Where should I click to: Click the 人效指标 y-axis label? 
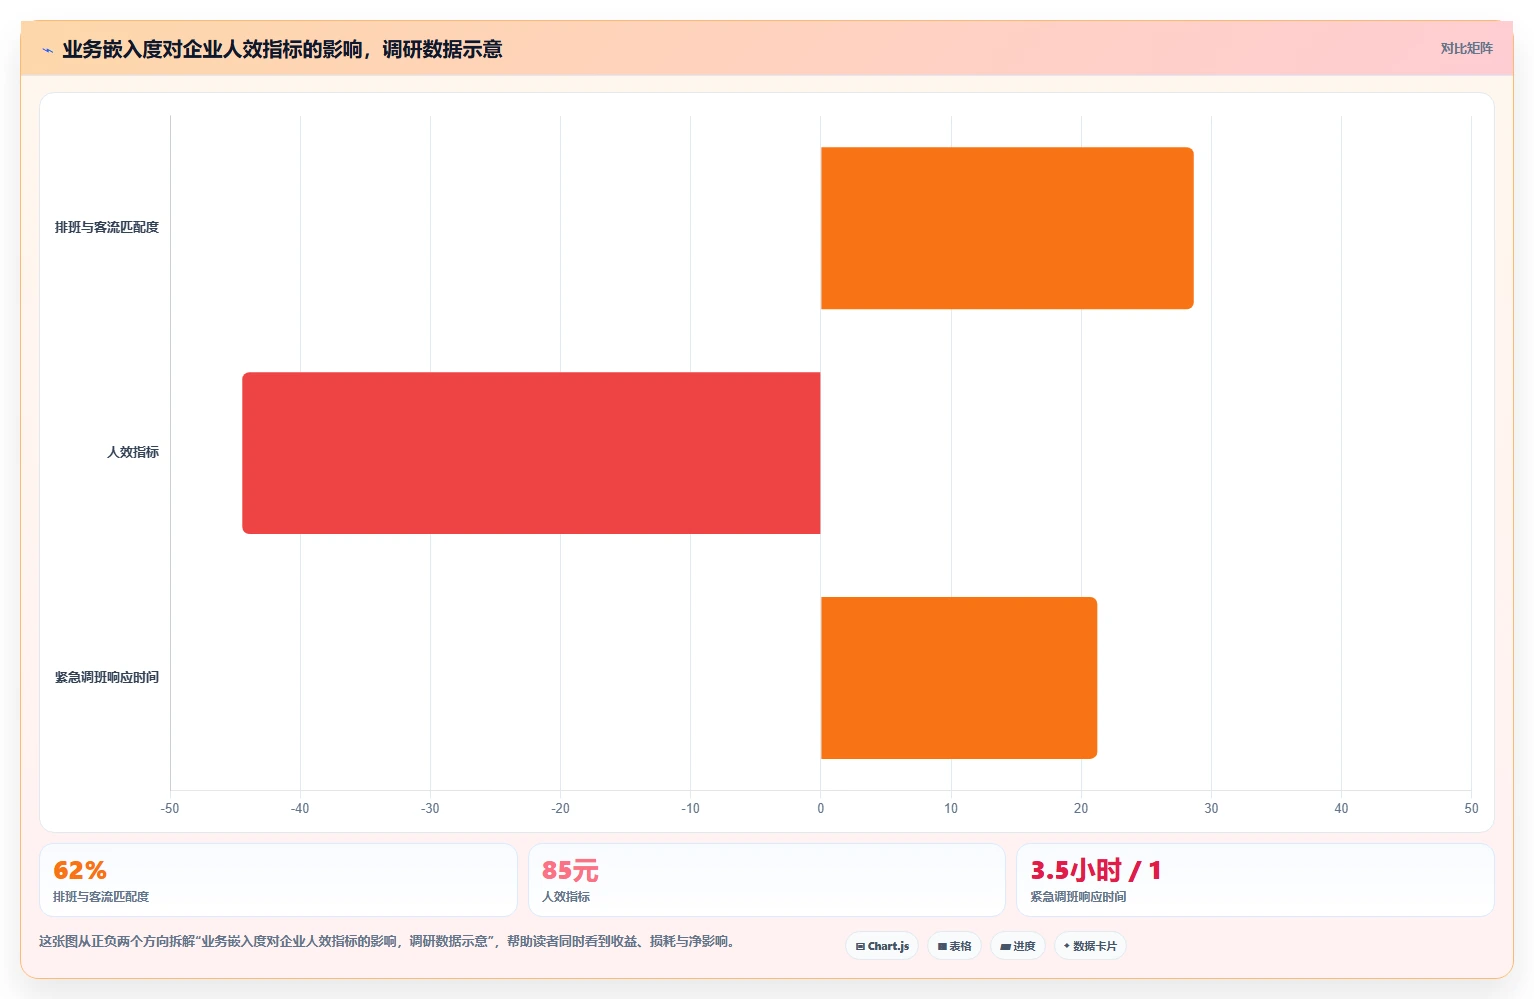[133, 453]
